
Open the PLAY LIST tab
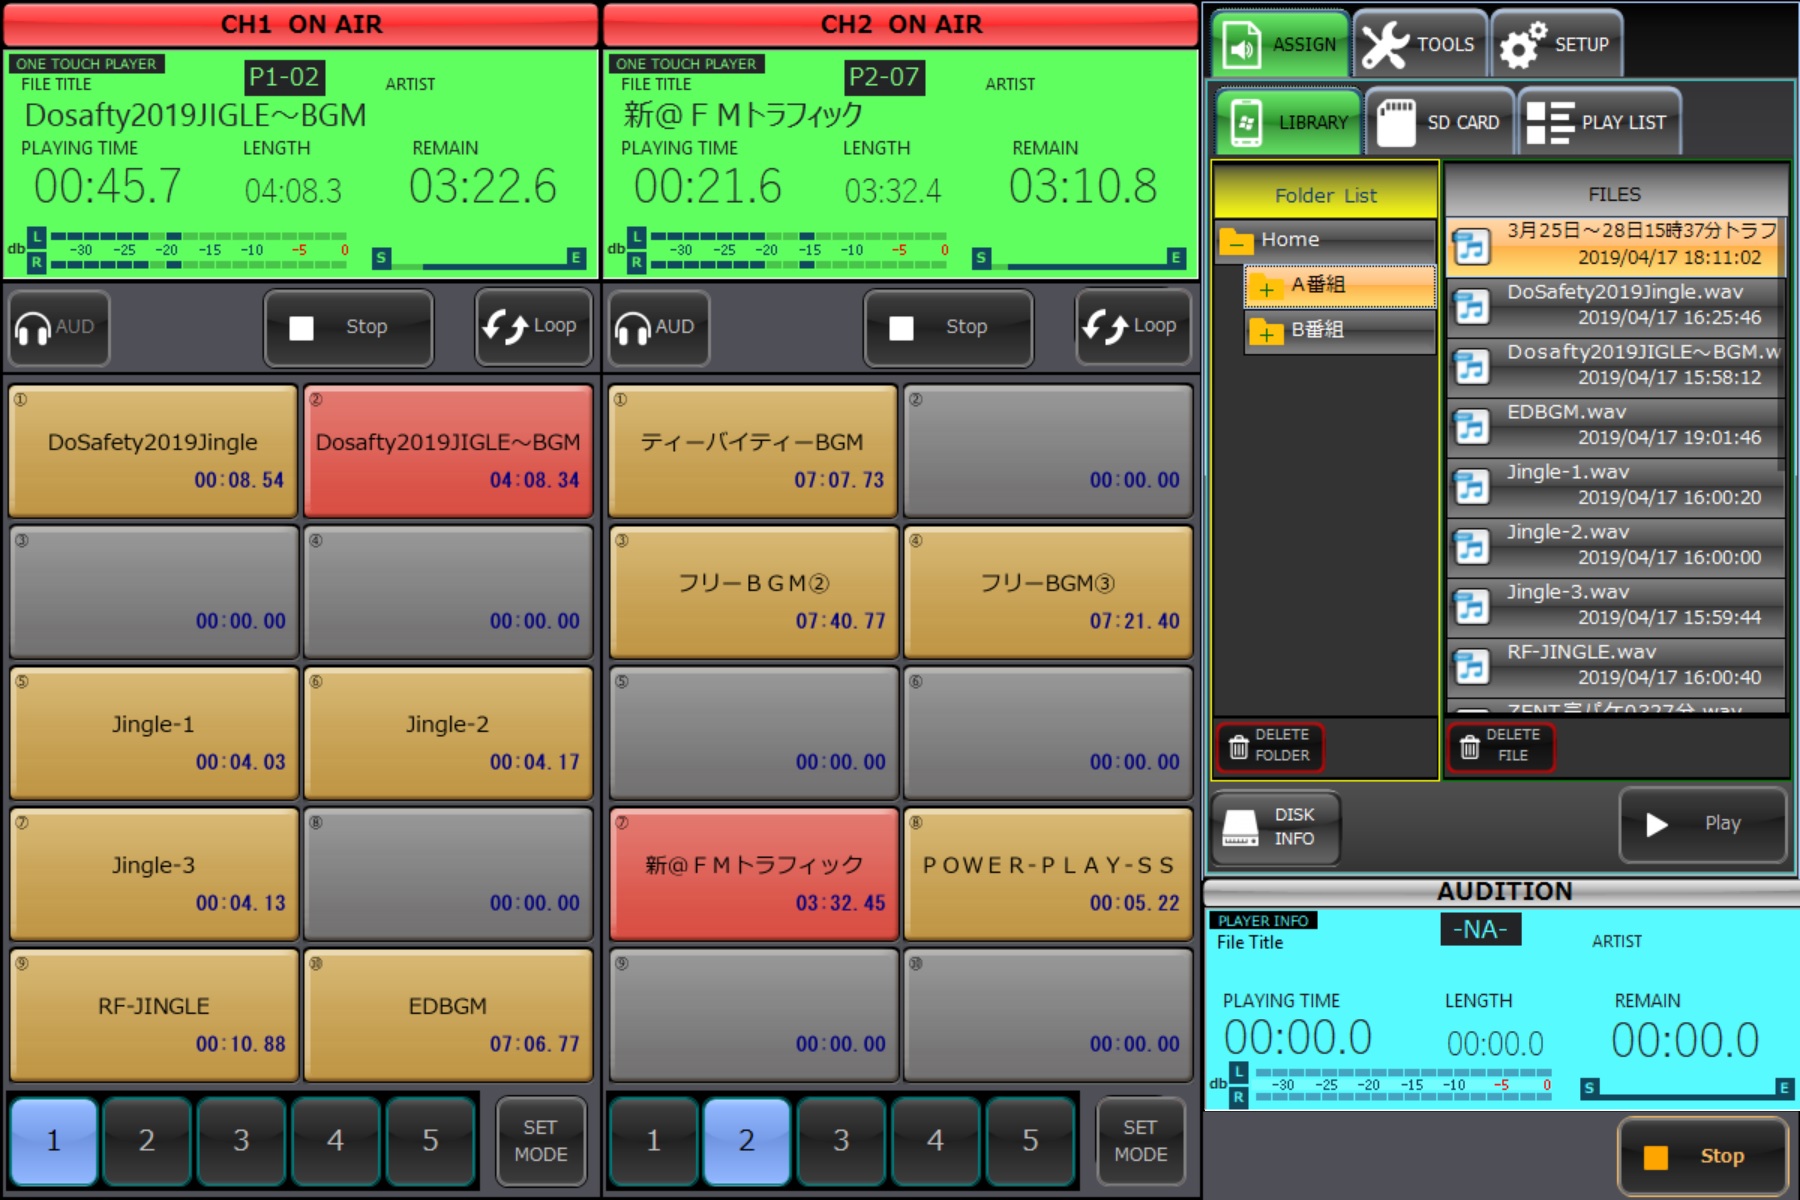(1598, 123)
